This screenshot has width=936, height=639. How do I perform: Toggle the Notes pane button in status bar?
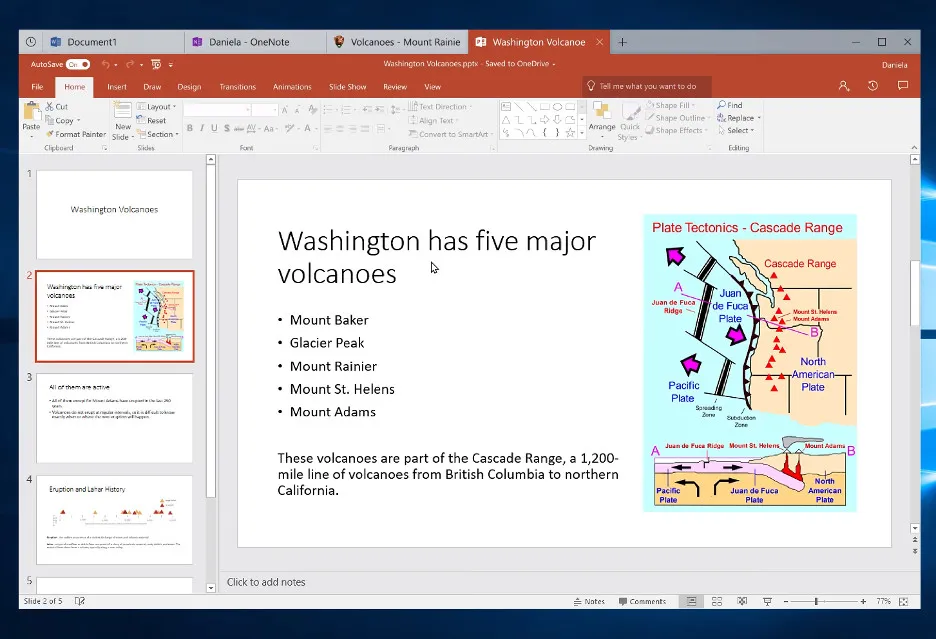(589, 601)
